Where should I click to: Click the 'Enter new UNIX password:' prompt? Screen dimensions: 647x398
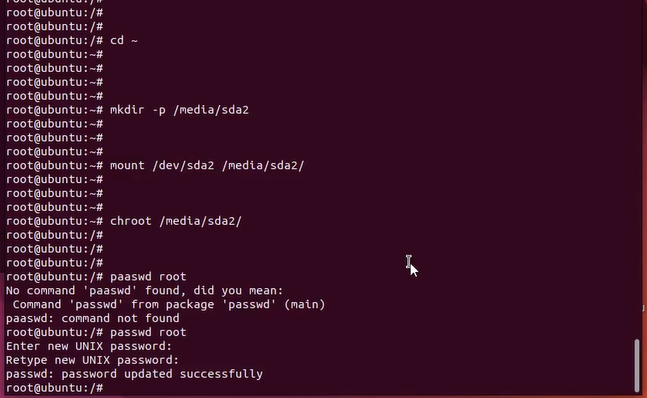coord(89,346)
